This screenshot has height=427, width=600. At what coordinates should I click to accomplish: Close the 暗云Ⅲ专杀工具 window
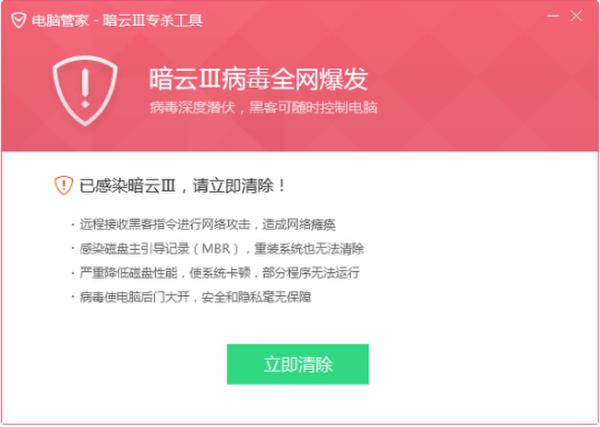pyautogui.click(x=576, y=16)
